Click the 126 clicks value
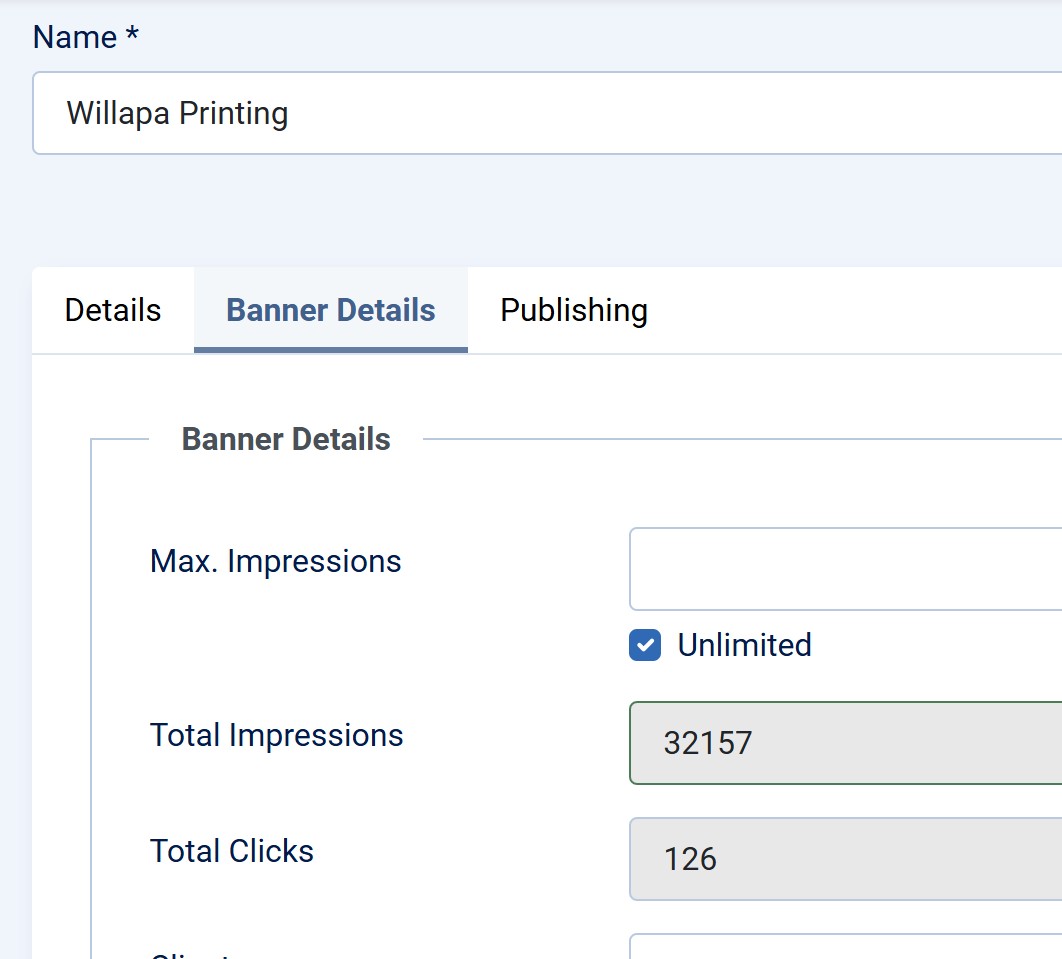1062x959 pixels. coord(690,859)
